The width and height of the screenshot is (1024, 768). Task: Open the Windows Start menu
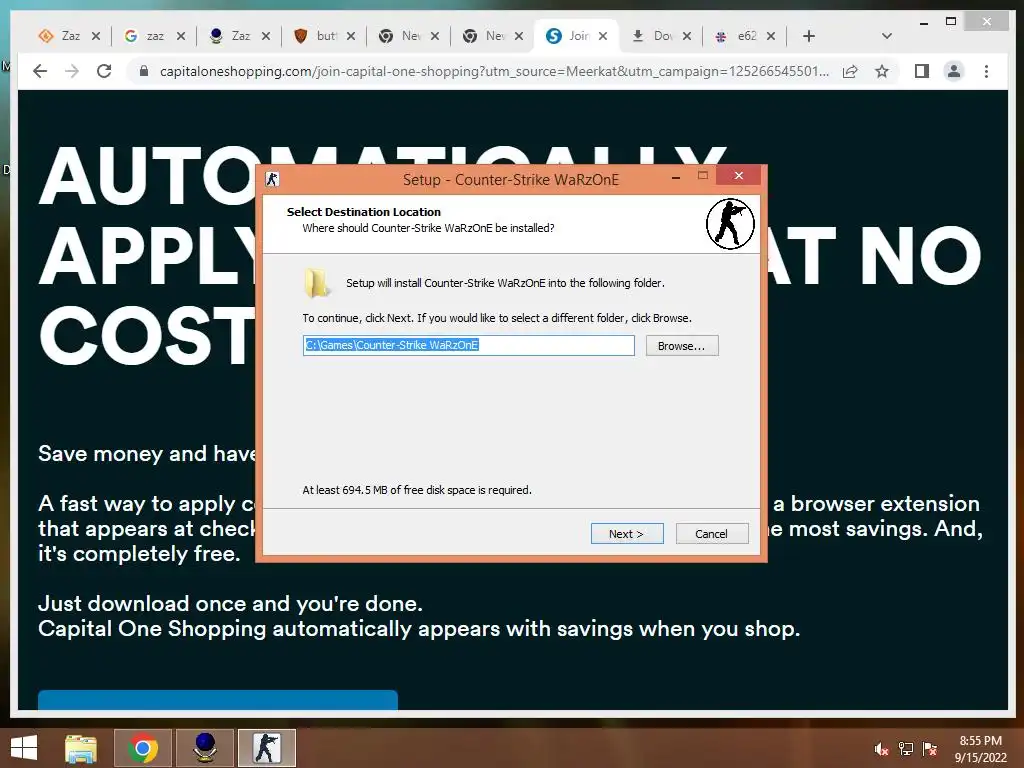coord(24,748)
